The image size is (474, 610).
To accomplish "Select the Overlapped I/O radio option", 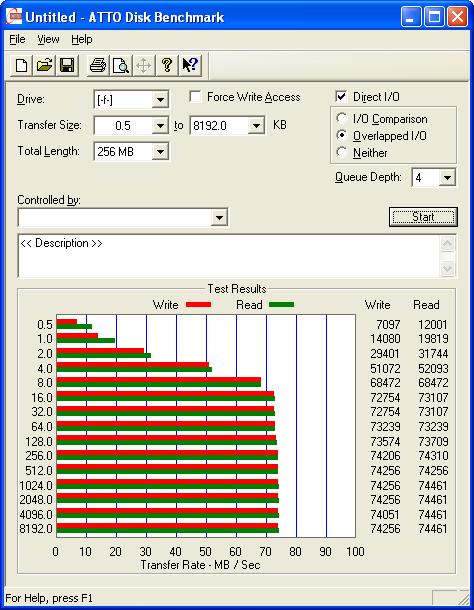I will point(341,135).
